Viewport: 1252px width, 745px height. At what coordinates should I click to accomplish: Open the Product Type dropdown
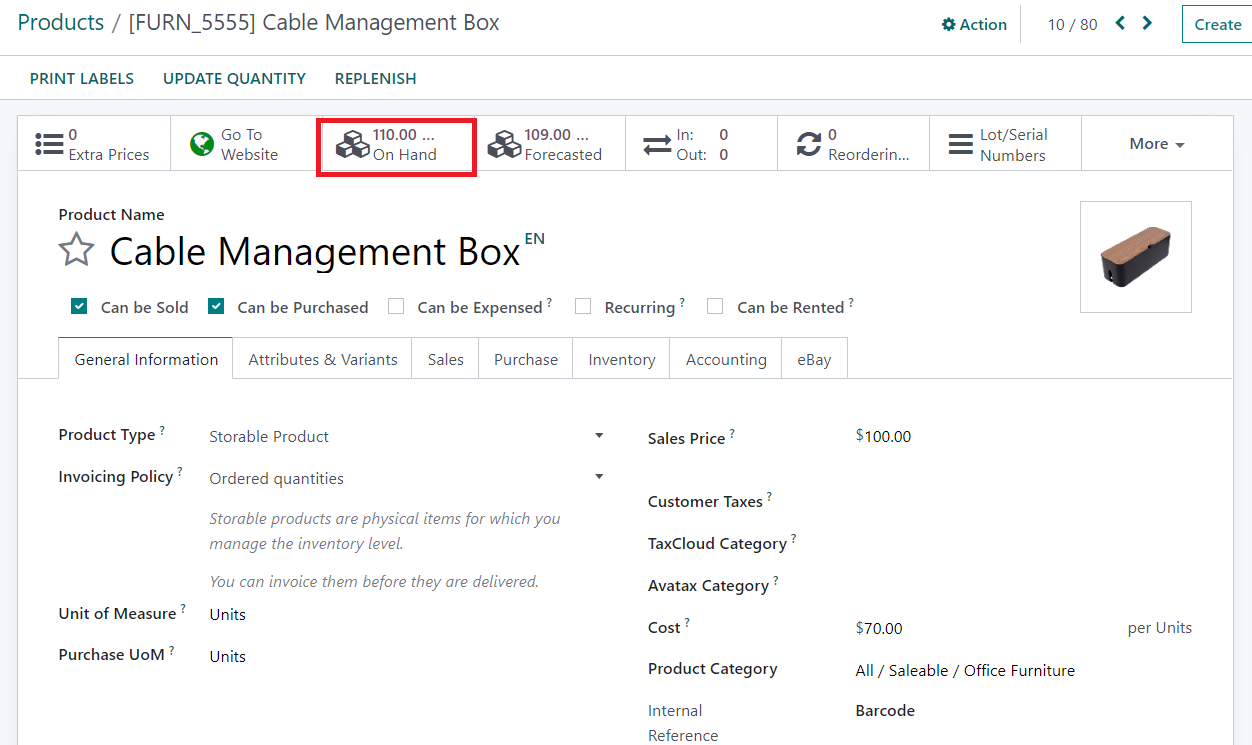point(599,436)
